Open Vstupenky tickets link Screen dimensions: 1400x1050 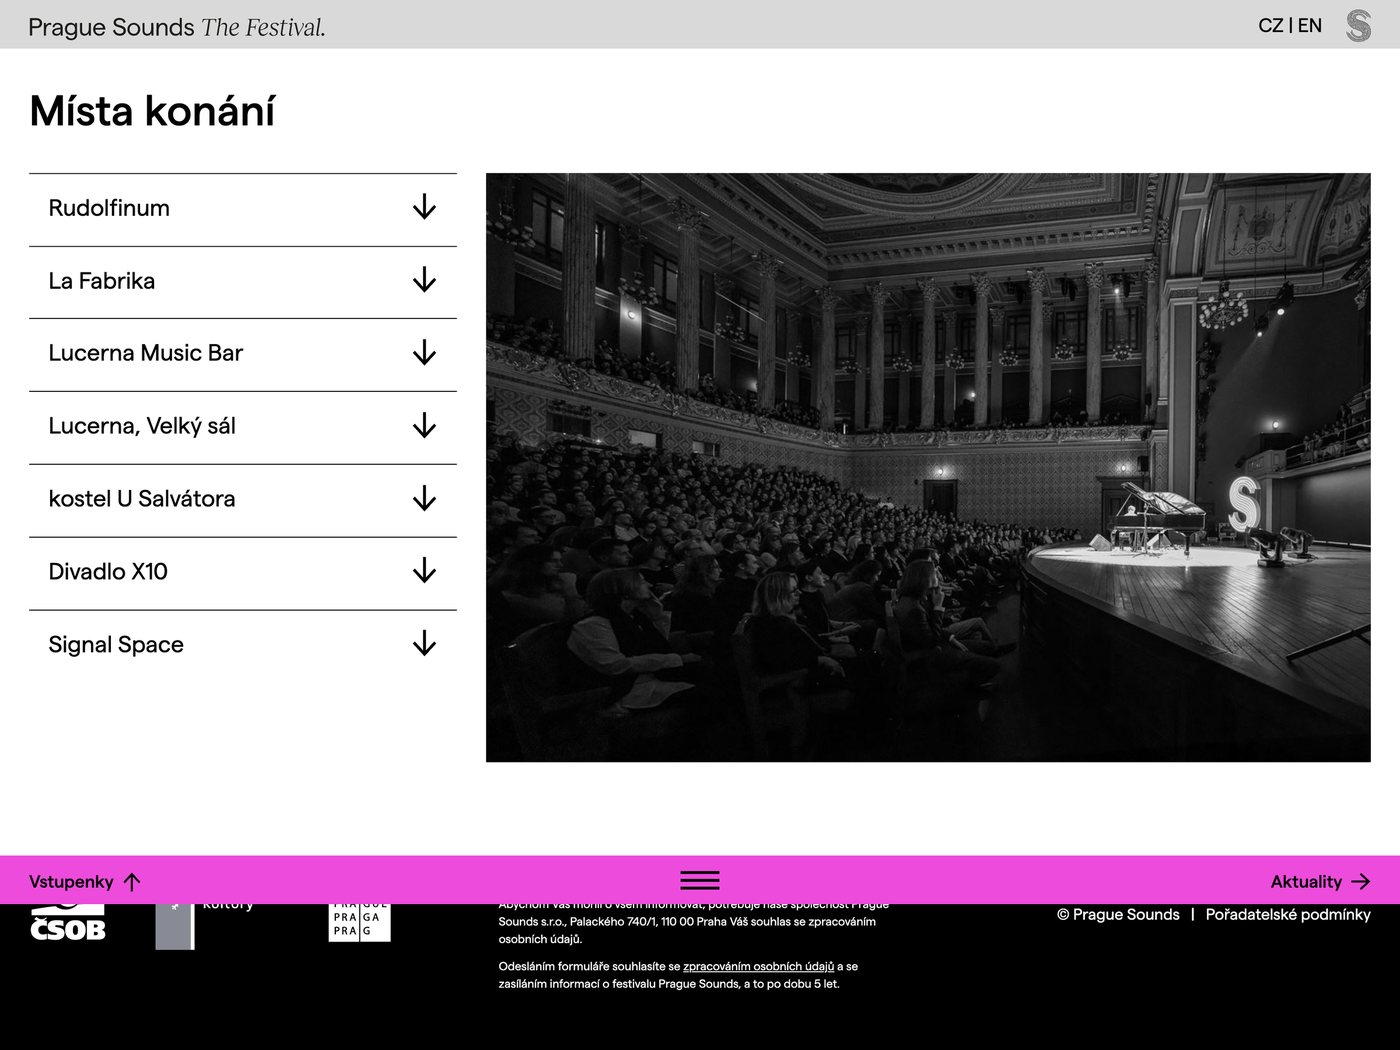[x=71, y=882]
